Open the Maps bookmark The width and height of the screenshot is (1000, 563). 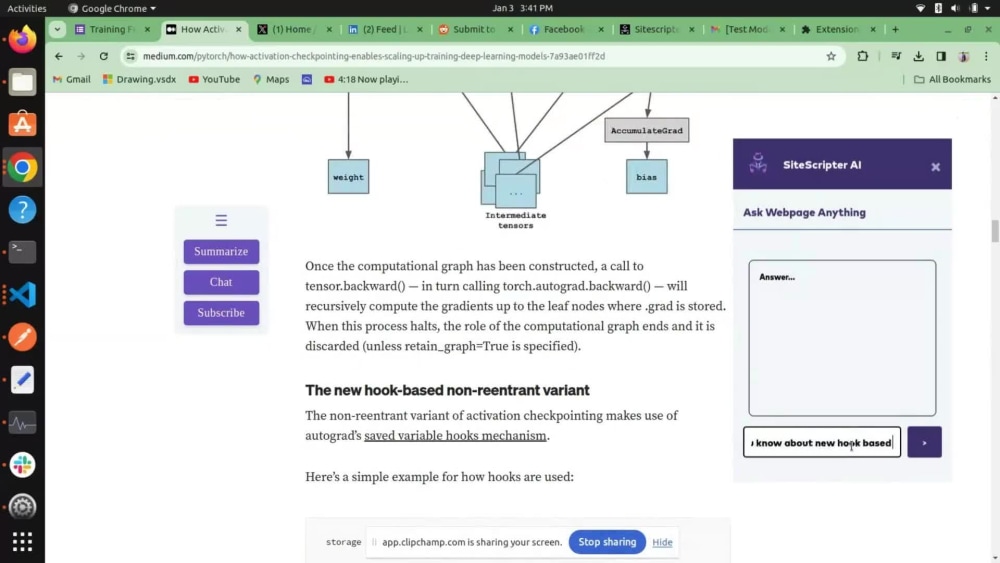271,80
